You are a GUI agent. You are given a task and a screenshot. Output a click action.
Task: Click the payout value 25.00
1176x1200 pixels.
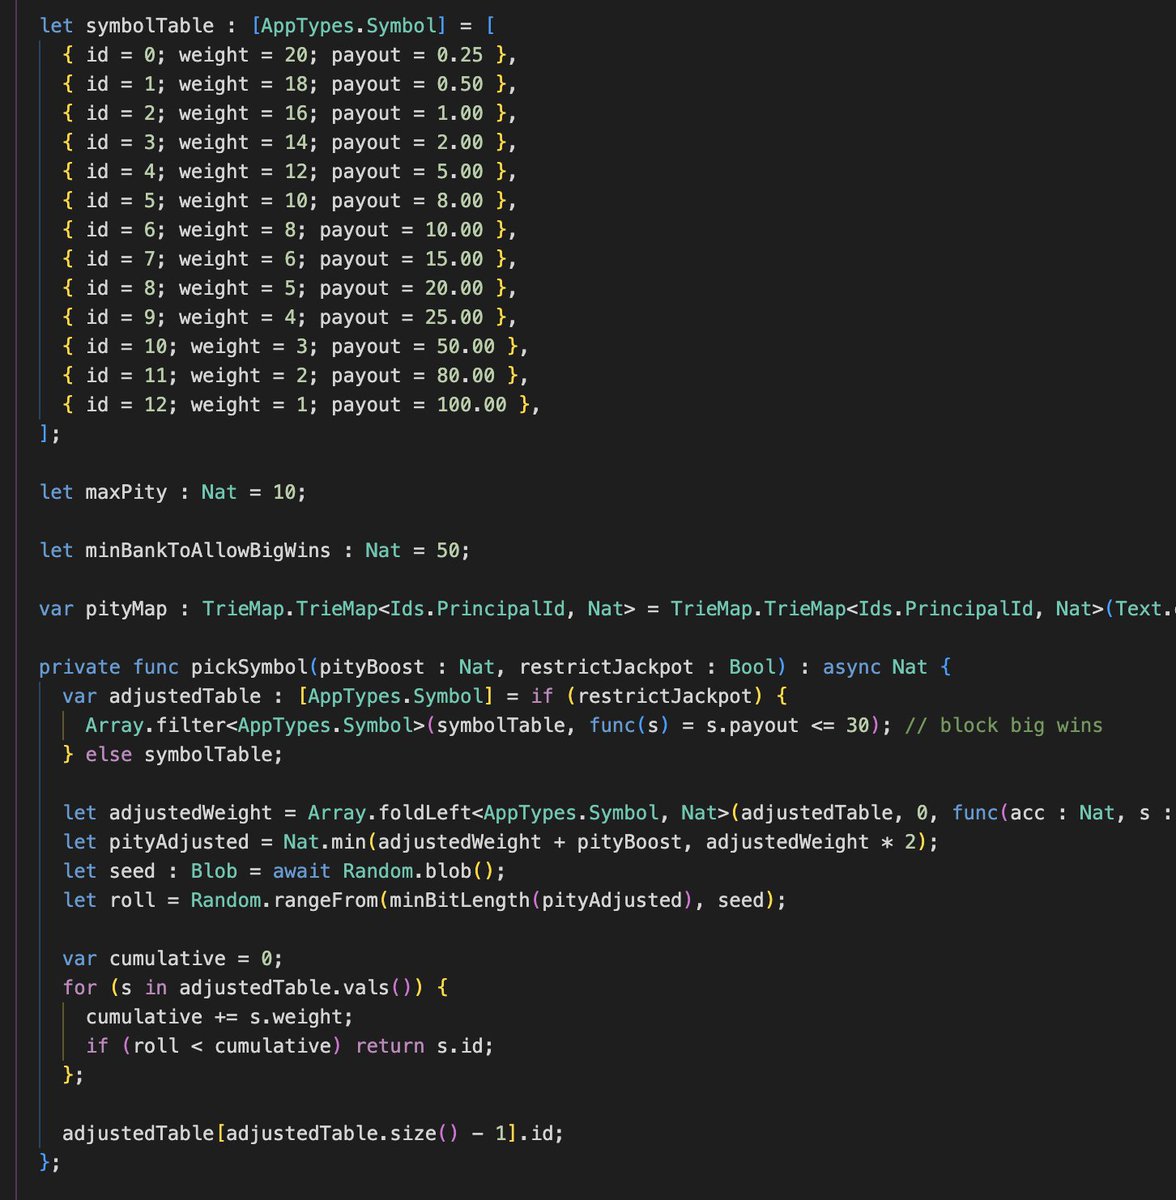tap(453, 317)
